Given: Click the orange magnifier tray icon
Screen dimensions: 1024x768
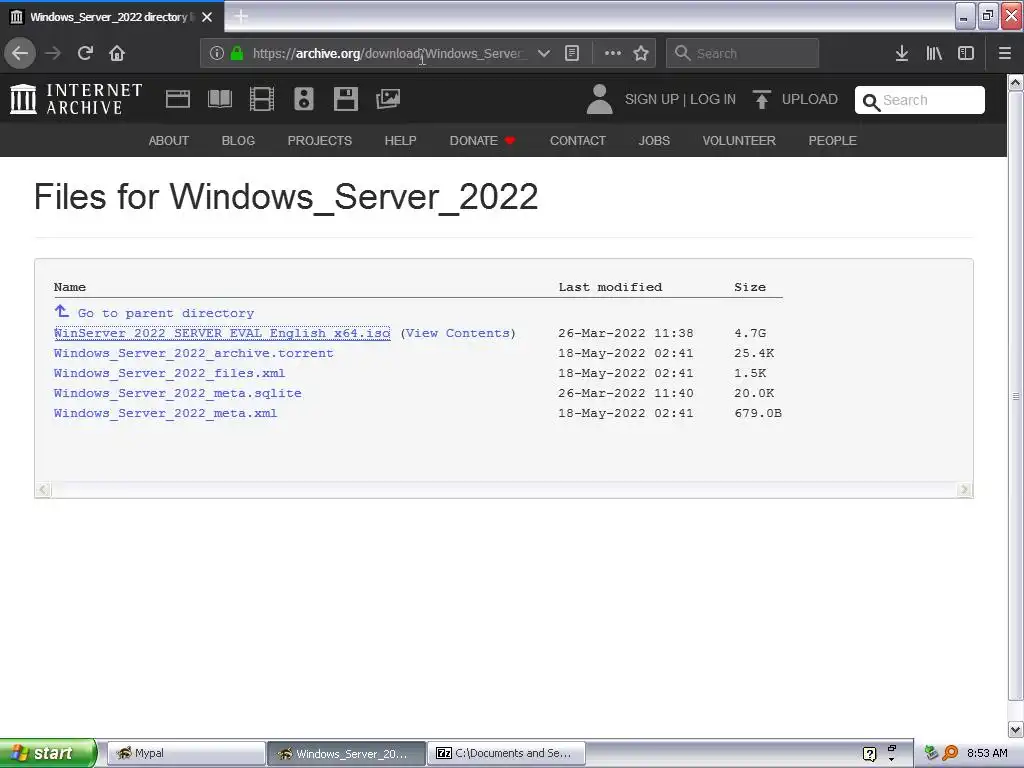Looking at the screenshot, I should pos(950,754).
